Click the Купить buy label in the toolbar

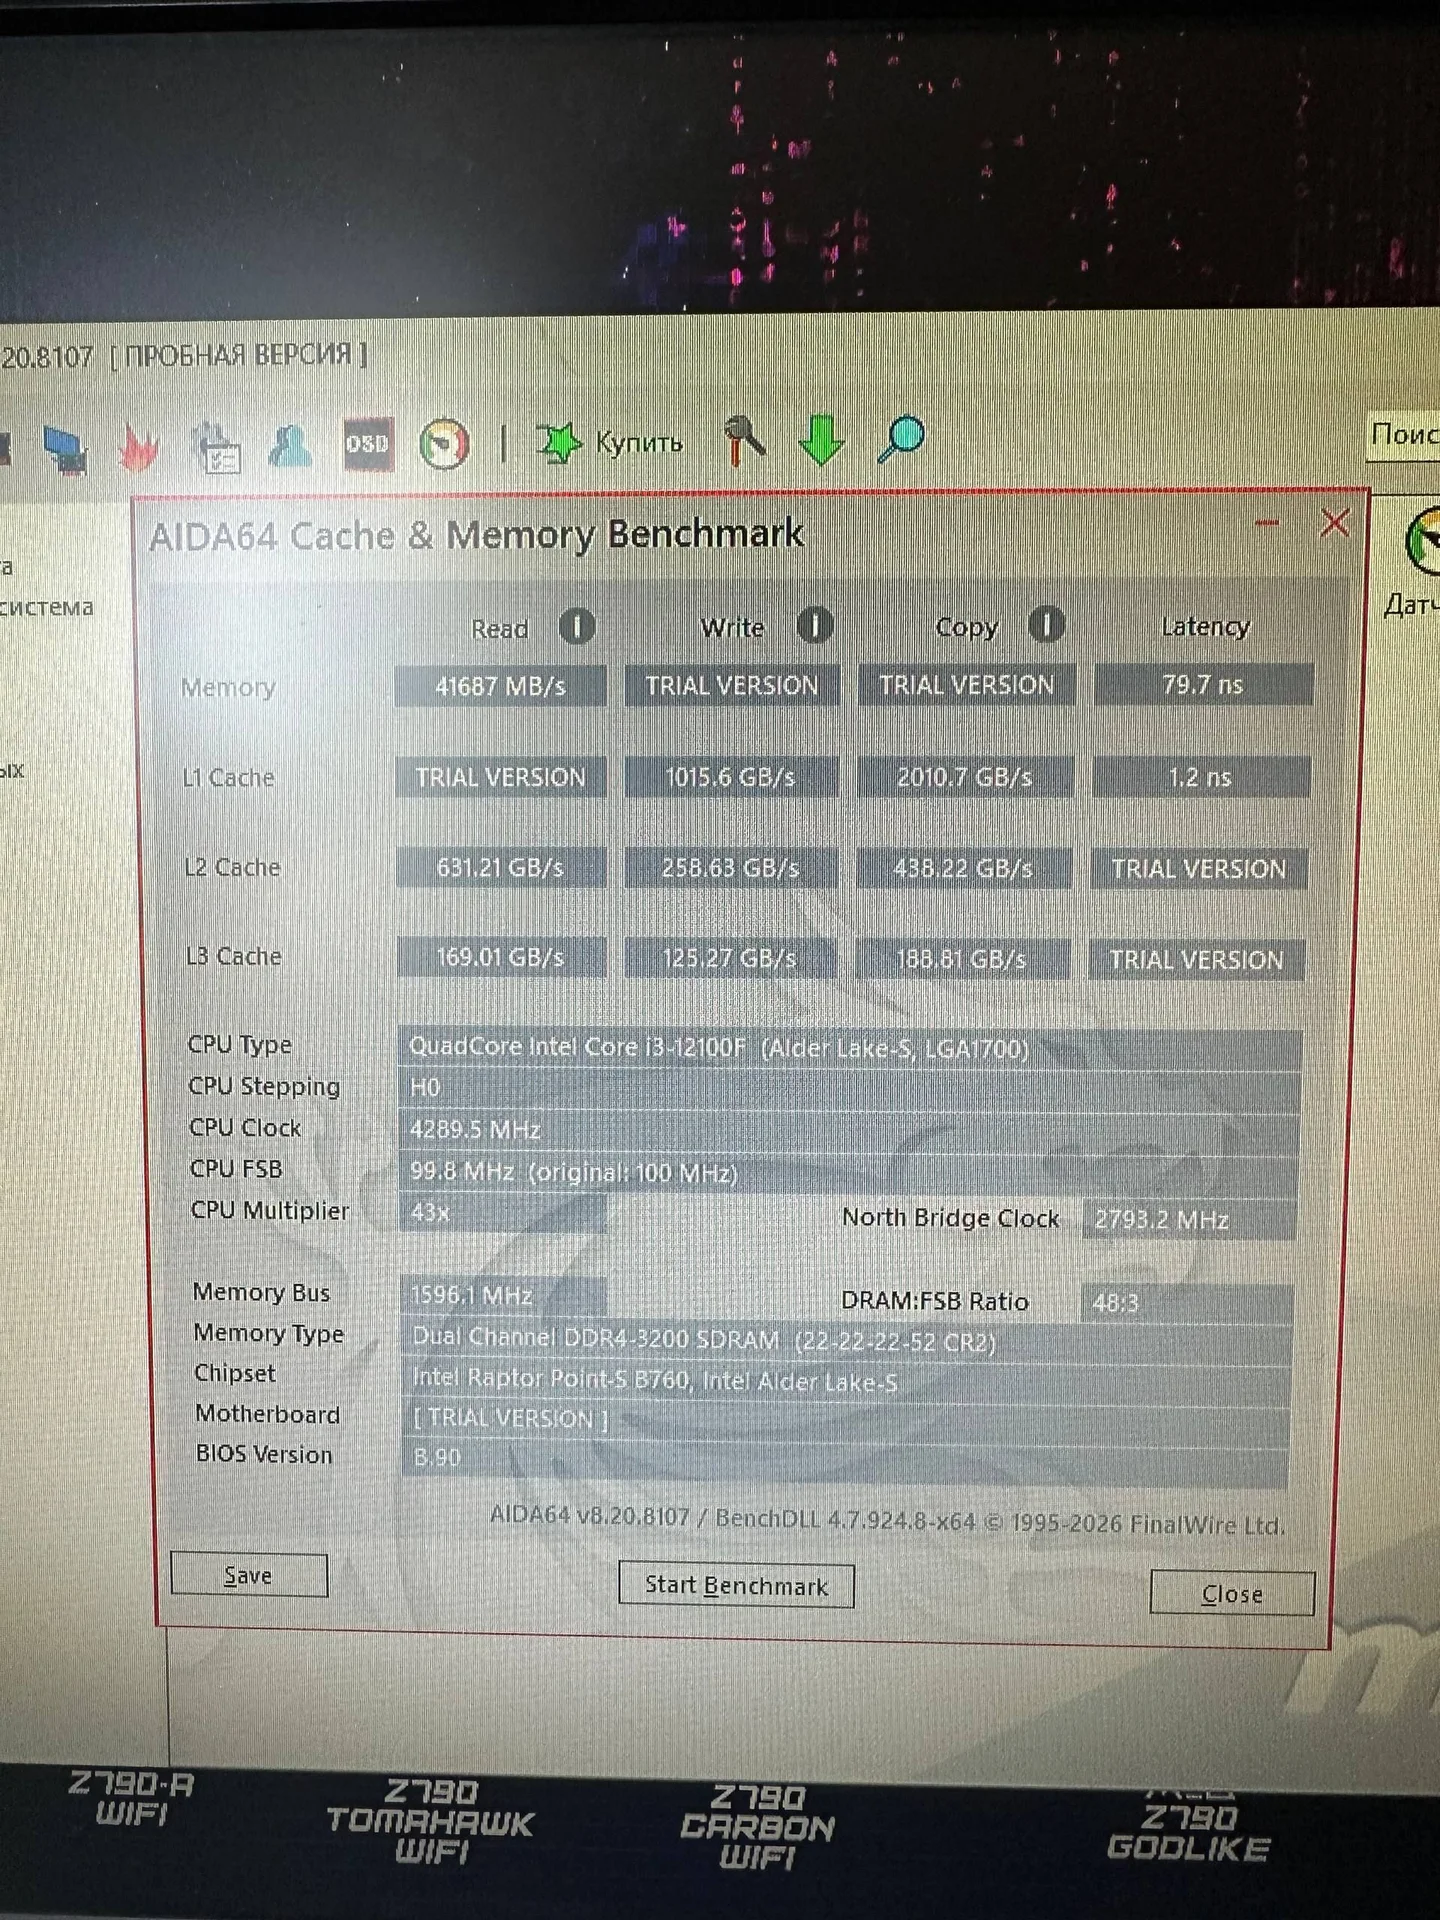639,442
